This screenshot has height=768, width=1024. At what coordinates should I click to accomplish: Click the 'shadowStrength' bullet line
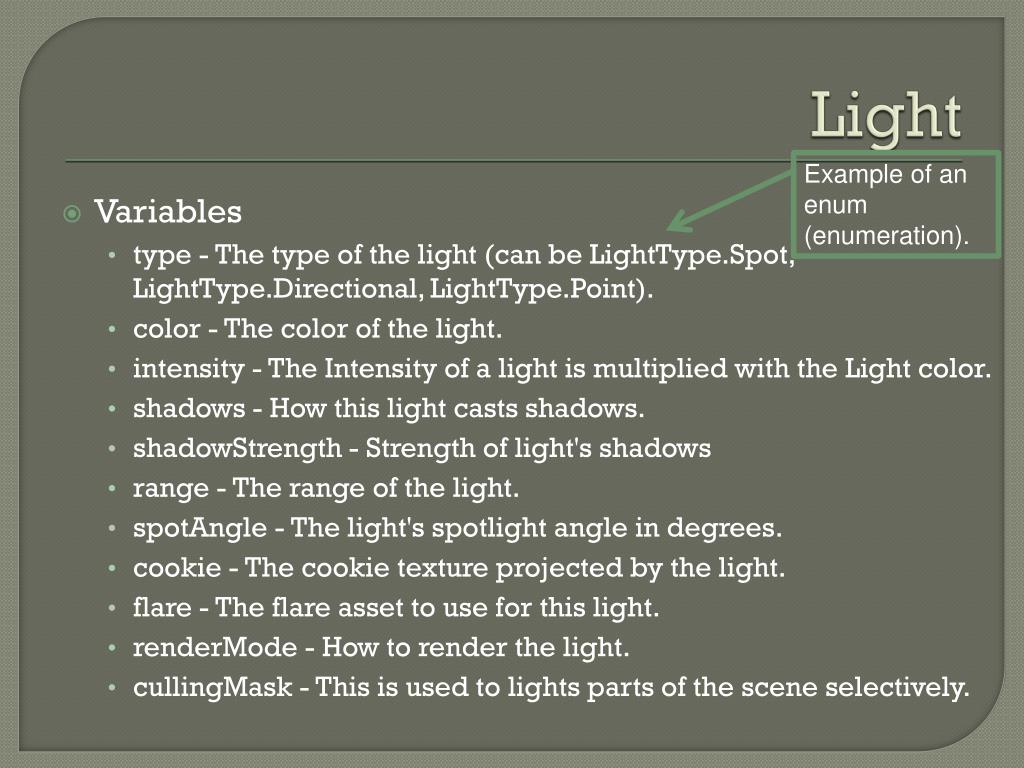(x=422, y=449)
